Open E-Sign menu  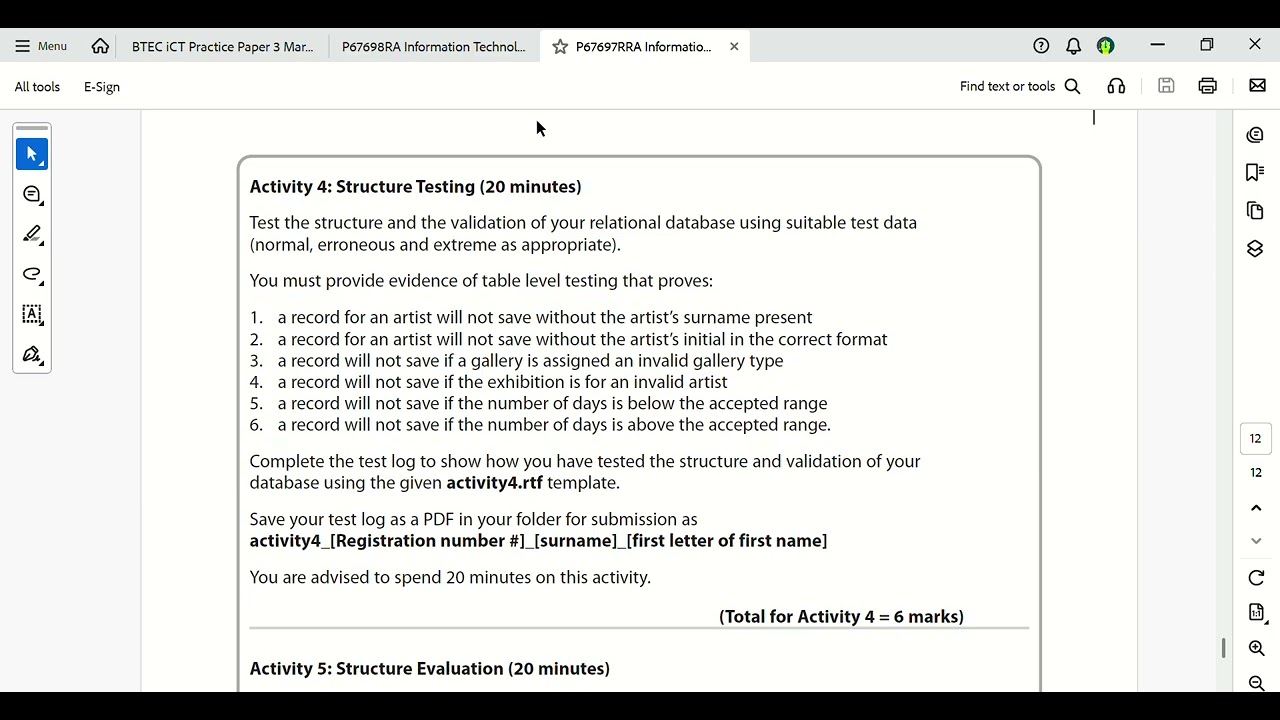[x=102, y=87]
